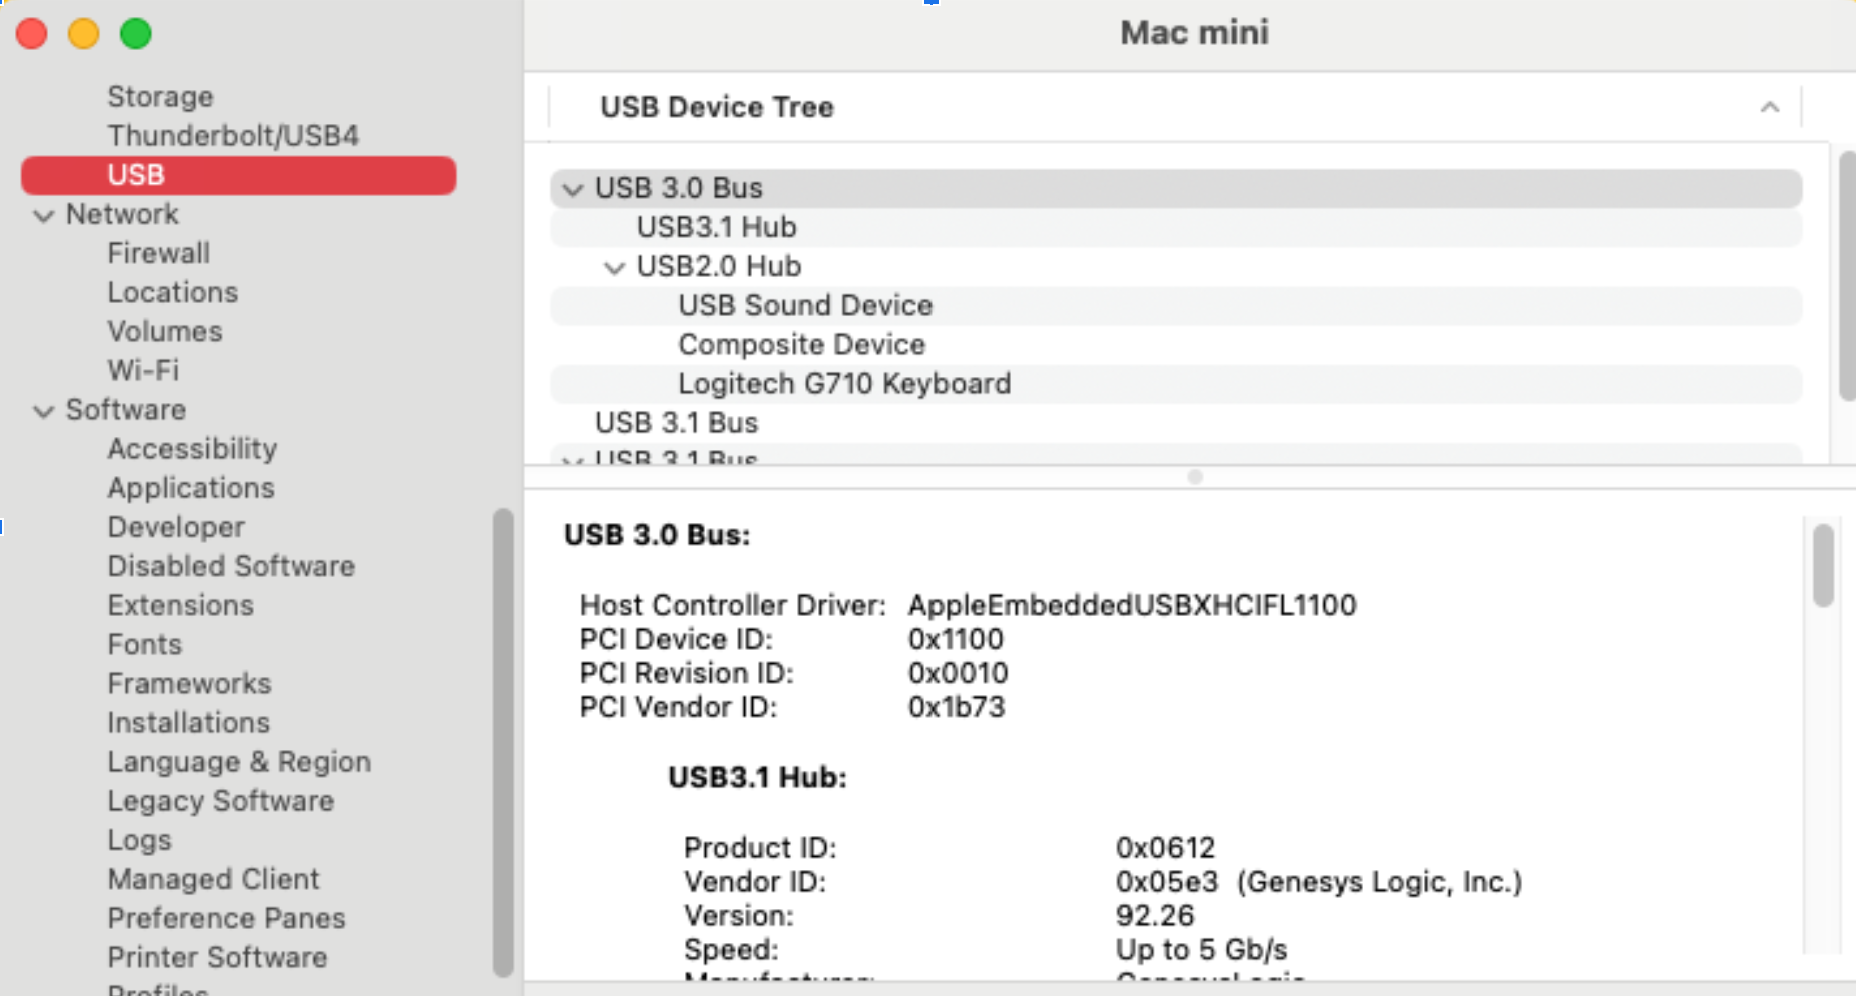Expand the lower USB 3.1 Bus node
Viewport: 1856px width, 996px height.
click(571, 459)
